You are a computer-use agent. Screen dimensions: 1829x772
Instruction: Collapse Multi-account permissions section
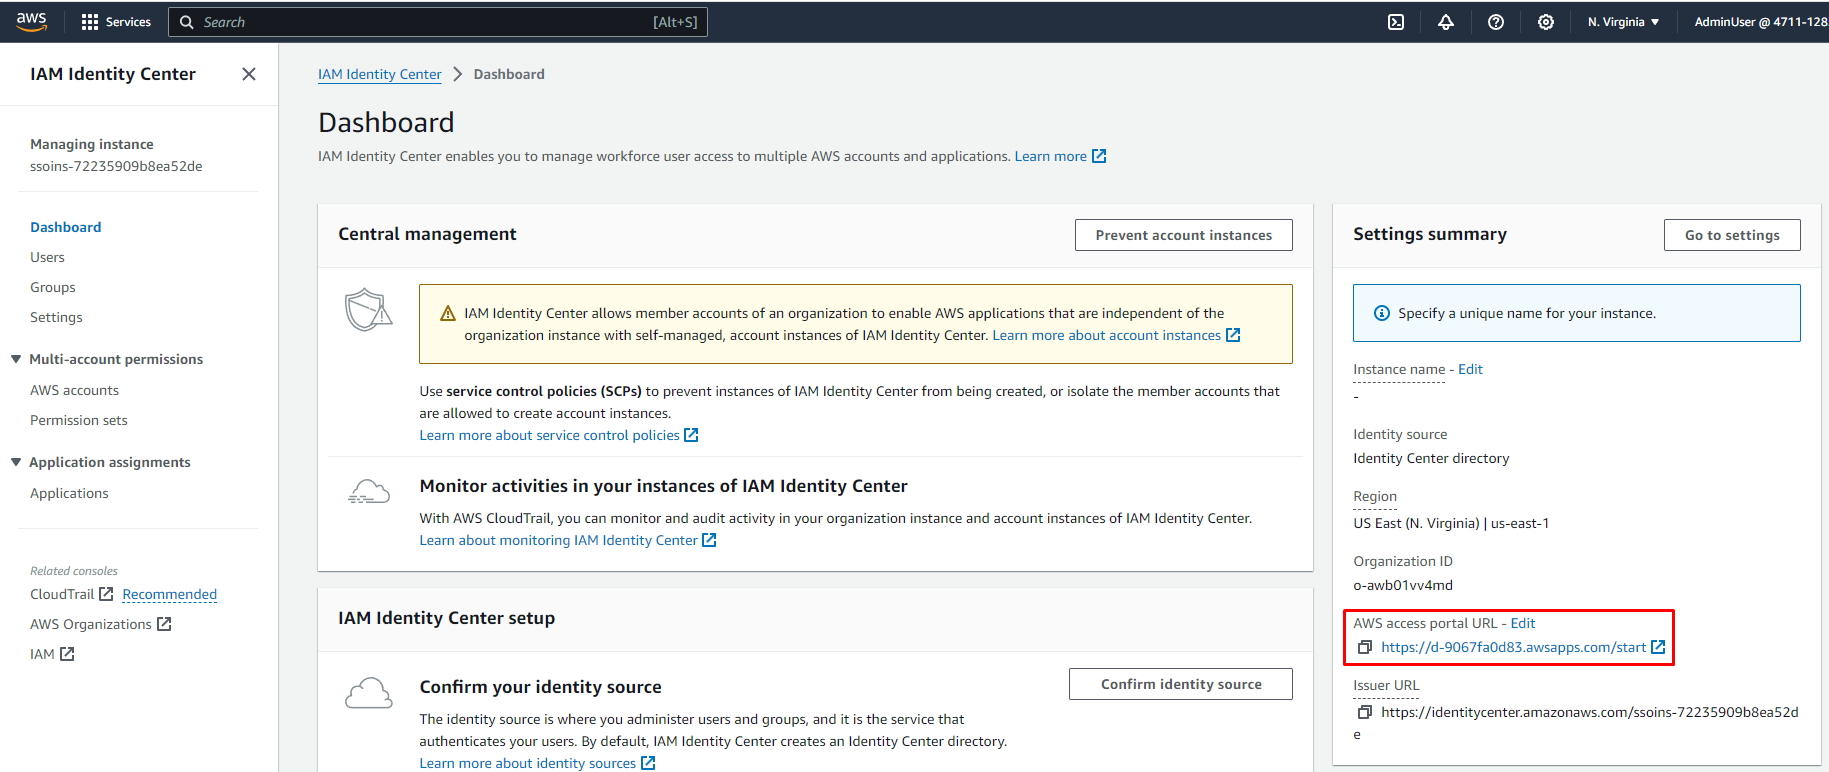tap(16, 359)
